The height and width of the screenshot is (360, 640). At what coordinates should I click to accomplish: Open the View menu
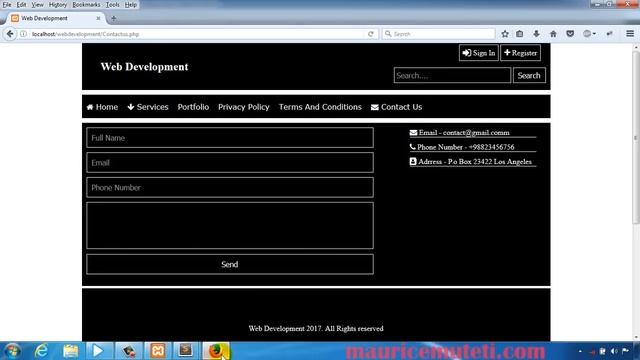(38, 4)
